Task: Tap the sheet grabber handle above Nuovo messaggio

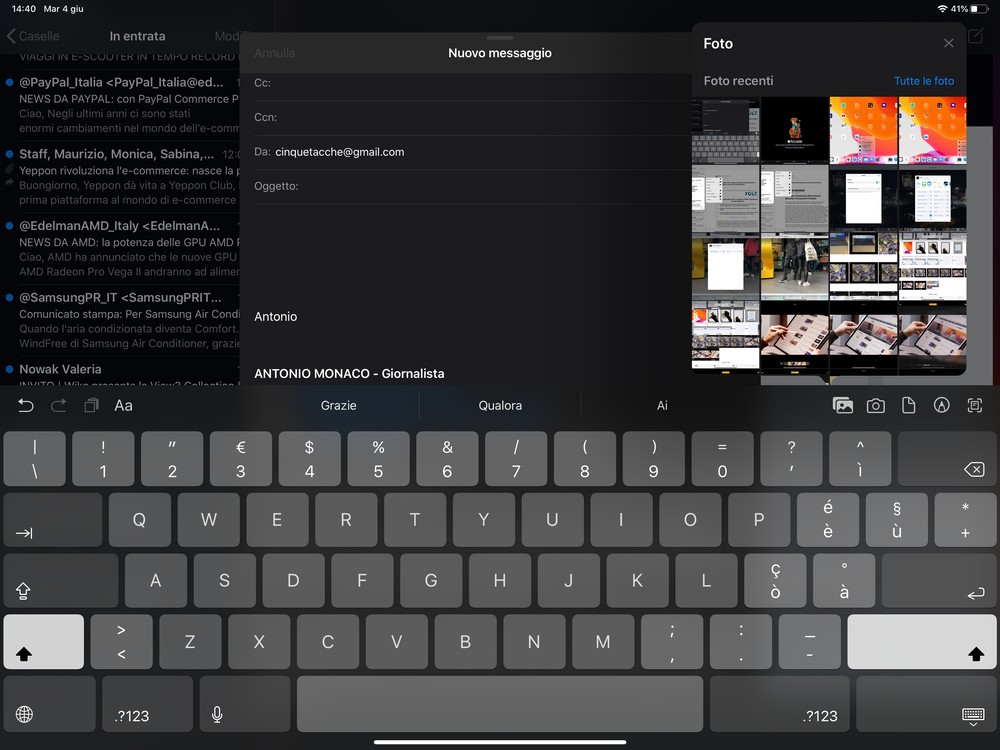Action: coord(500,38)
